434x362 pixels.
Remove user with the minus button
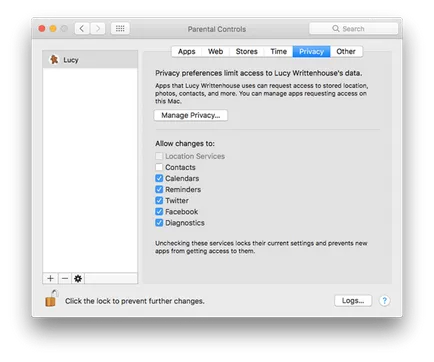[65, 278]
